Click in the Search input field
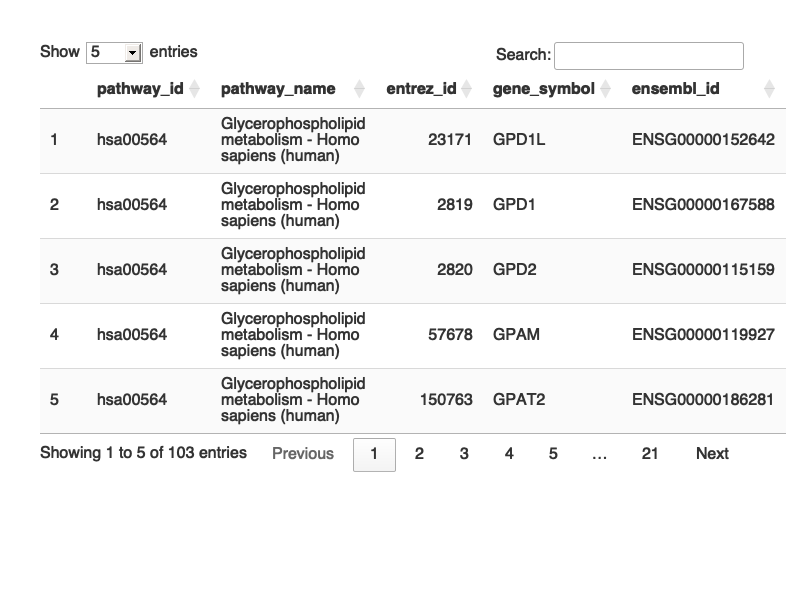Image resolution: width=786 pixels, height=616 pixels. (x=648, y=56)
